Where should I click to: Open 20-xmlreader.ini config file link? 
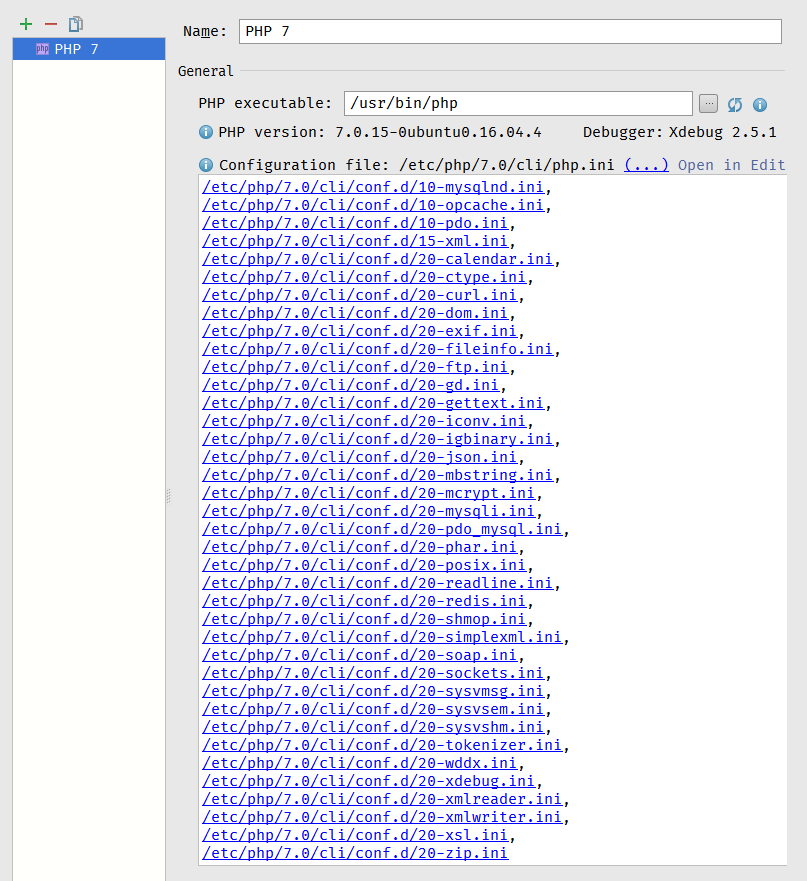(382, 798)
